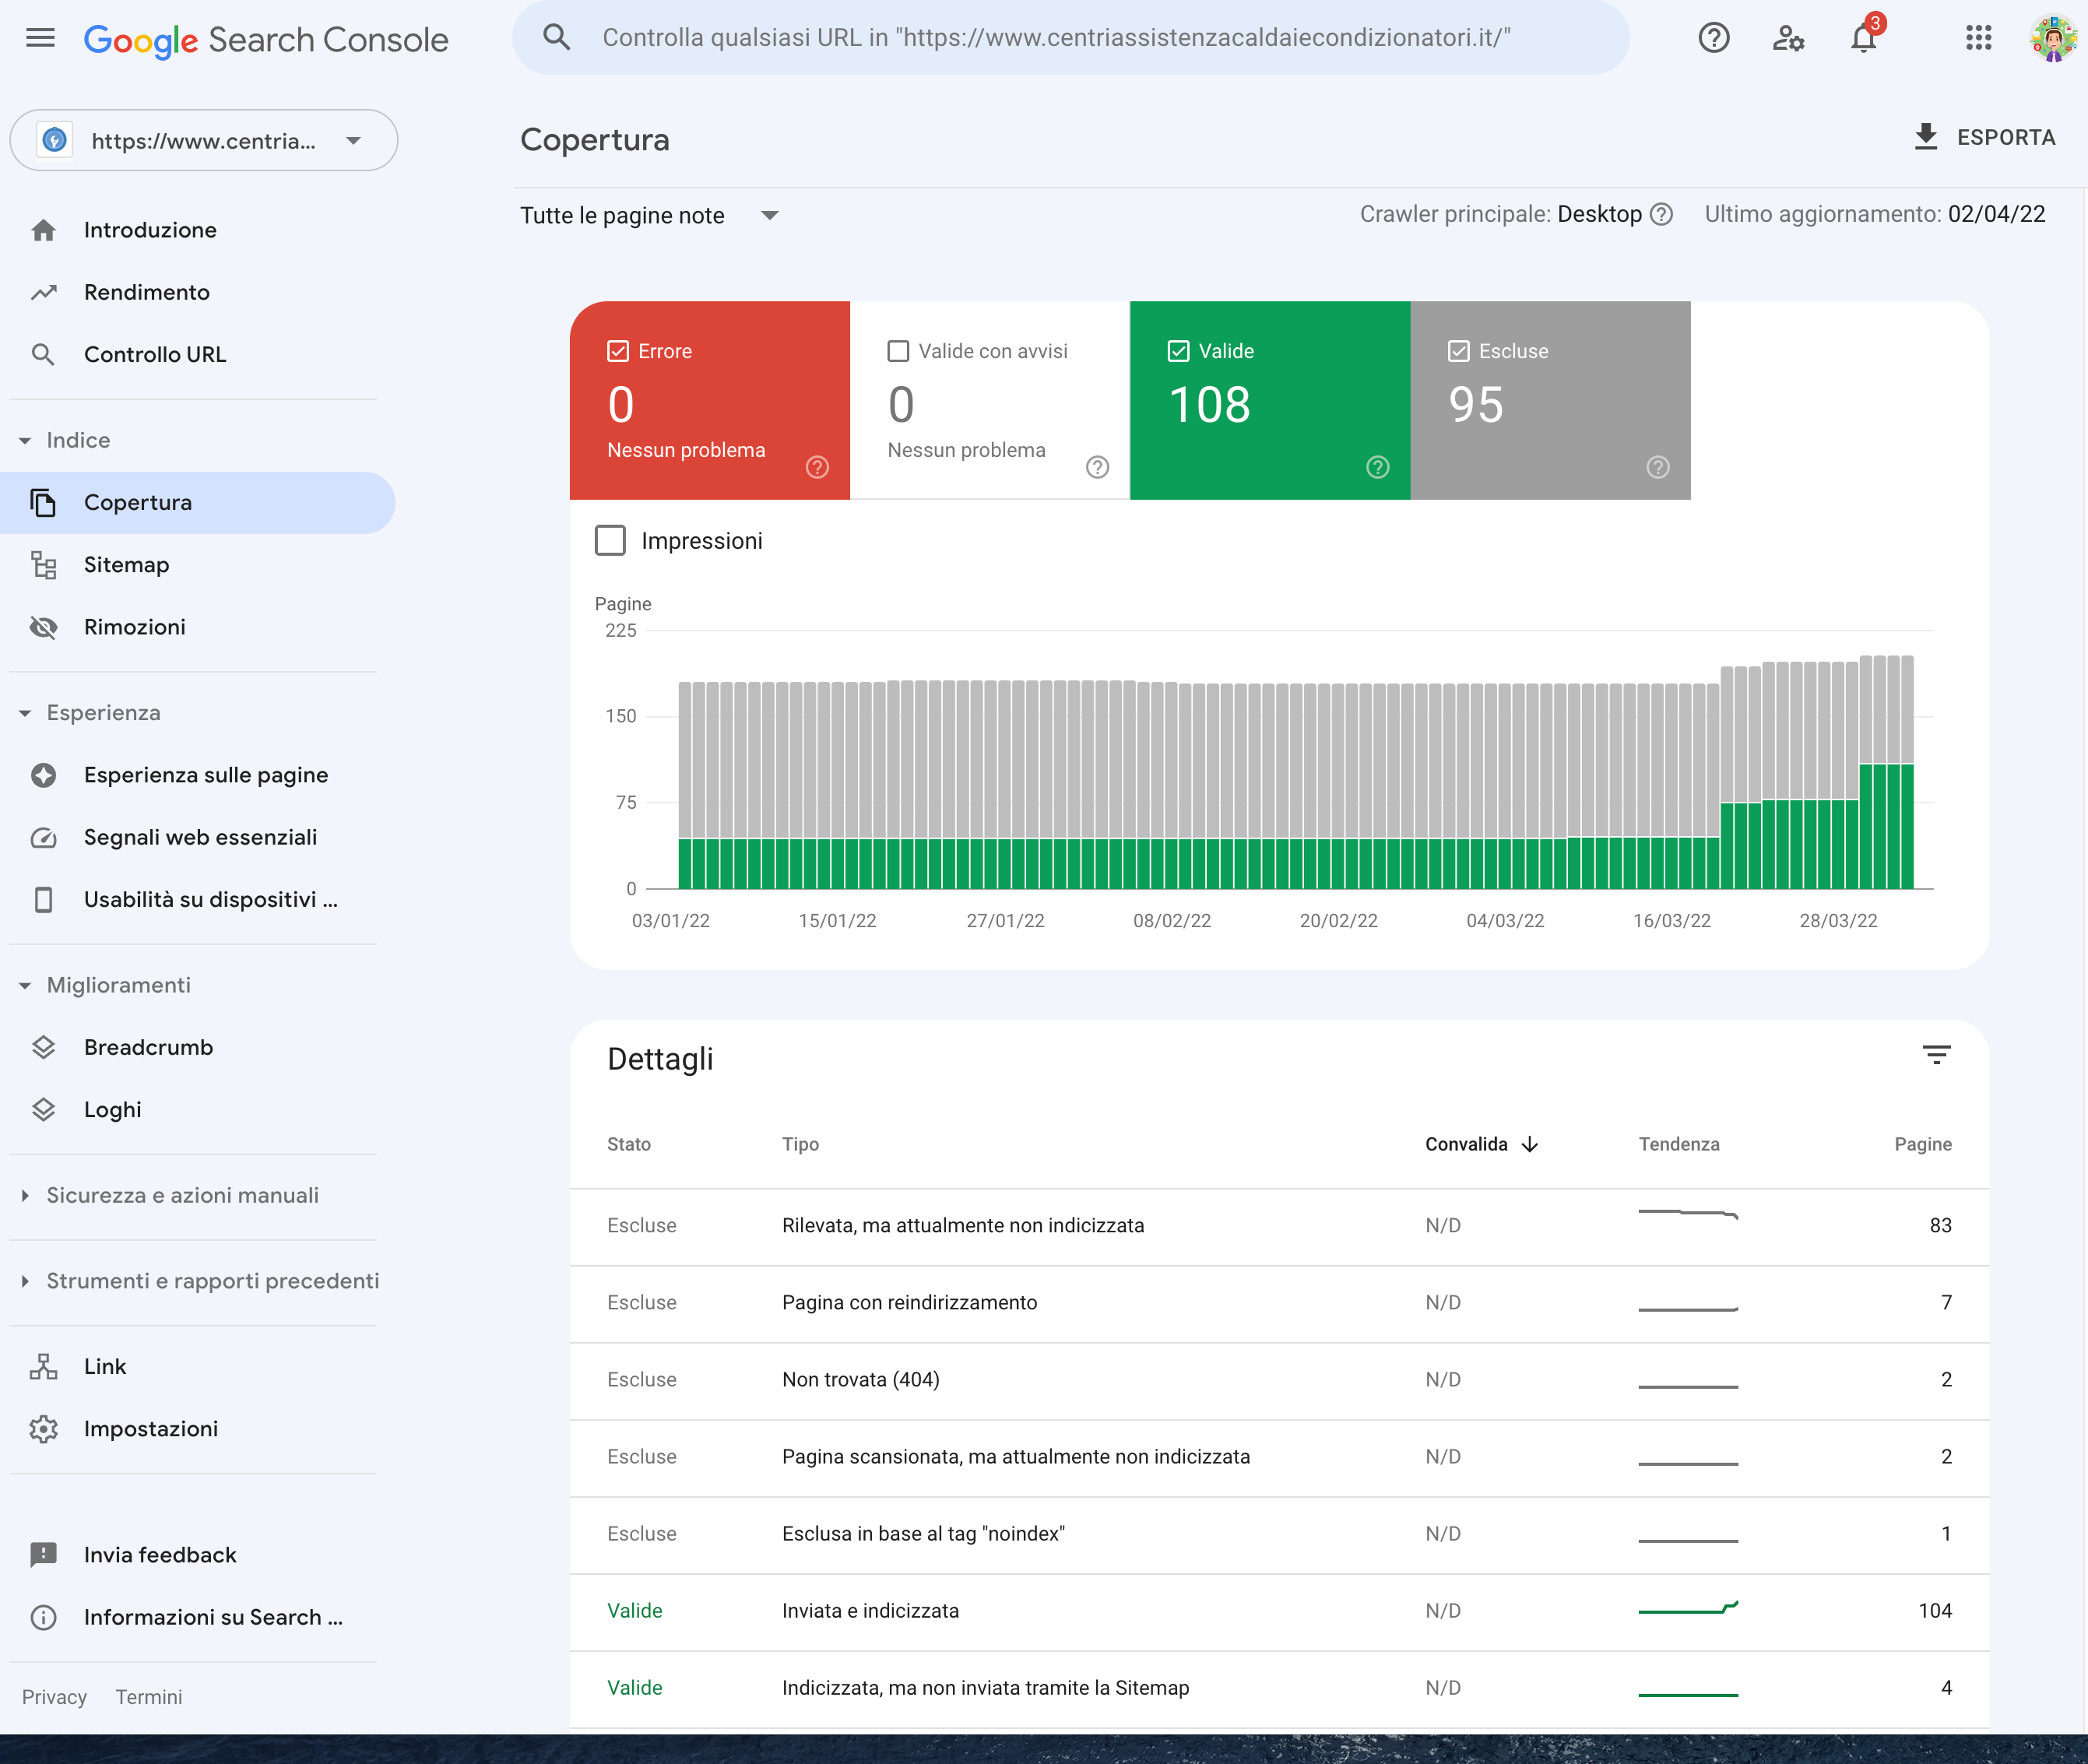Click the search magnifier icon in URL bar
Image resolution: width=2088 pixels, height=1764 pixels.
click(557, 38)
